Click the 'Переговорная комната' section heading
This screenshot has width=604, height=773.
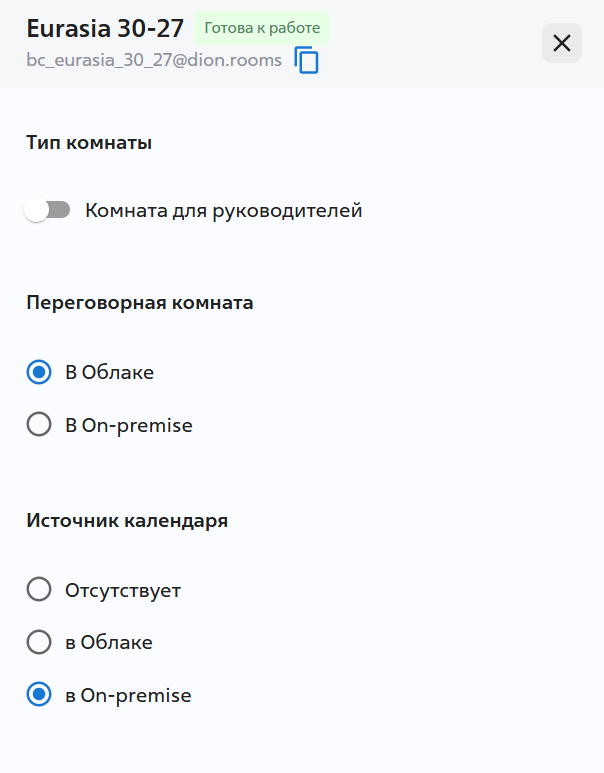click(140, 303)
